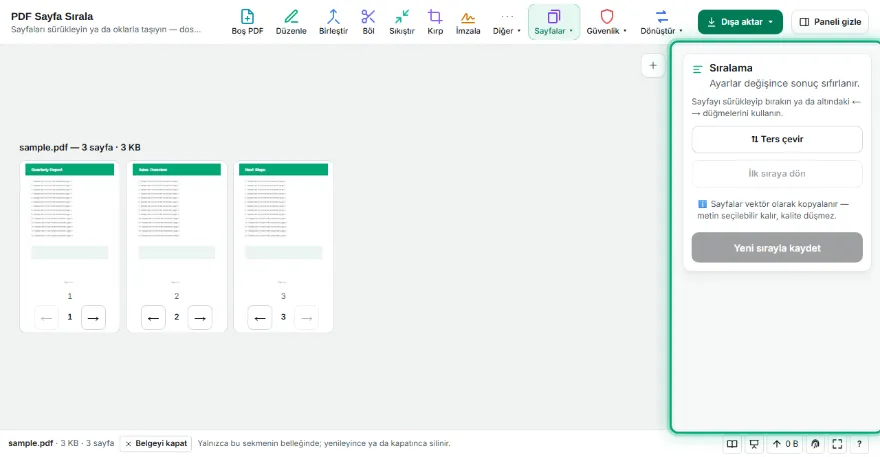Image resolution: width=880 pixels, height=457 pixels.
Task: Close the document with Belgeyi kapat
Action: click(155, 444)
